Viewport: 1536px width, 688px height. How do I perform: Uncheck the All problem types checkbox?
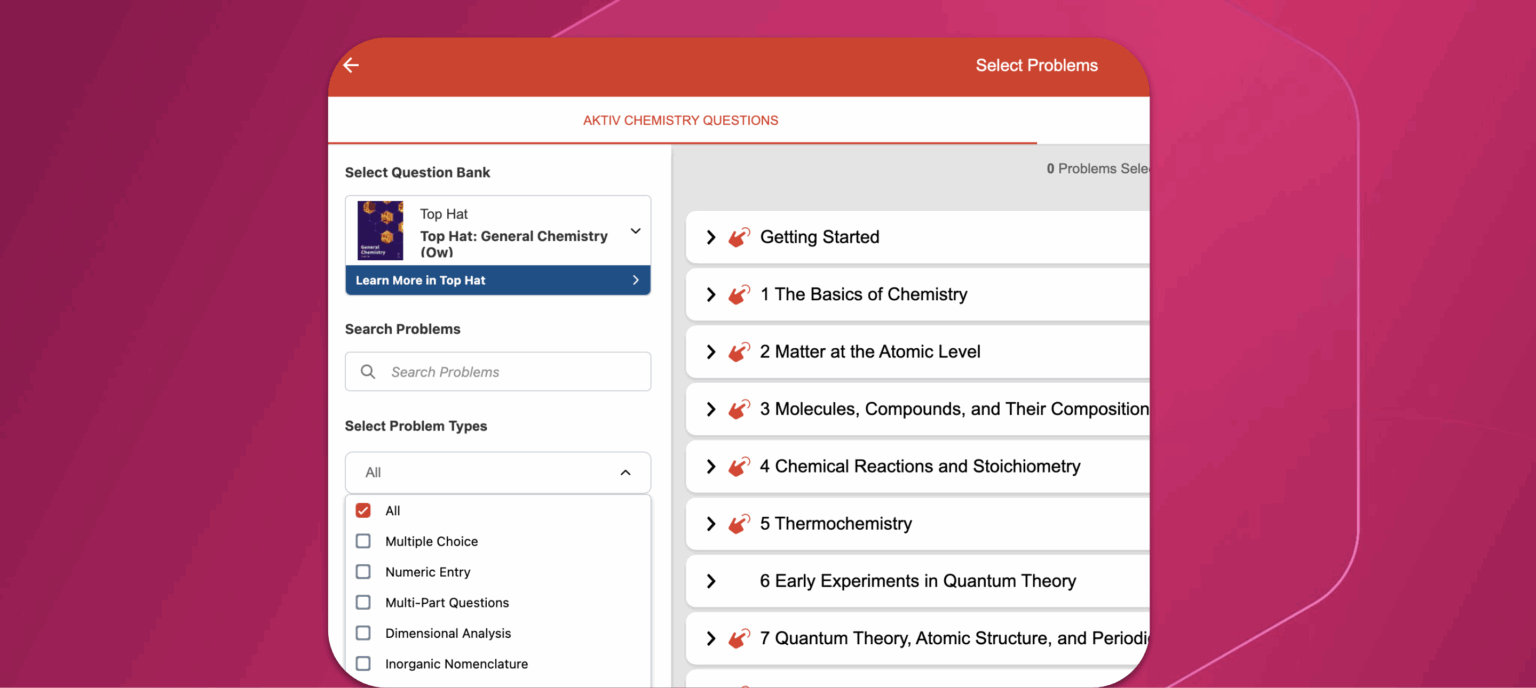363,510
